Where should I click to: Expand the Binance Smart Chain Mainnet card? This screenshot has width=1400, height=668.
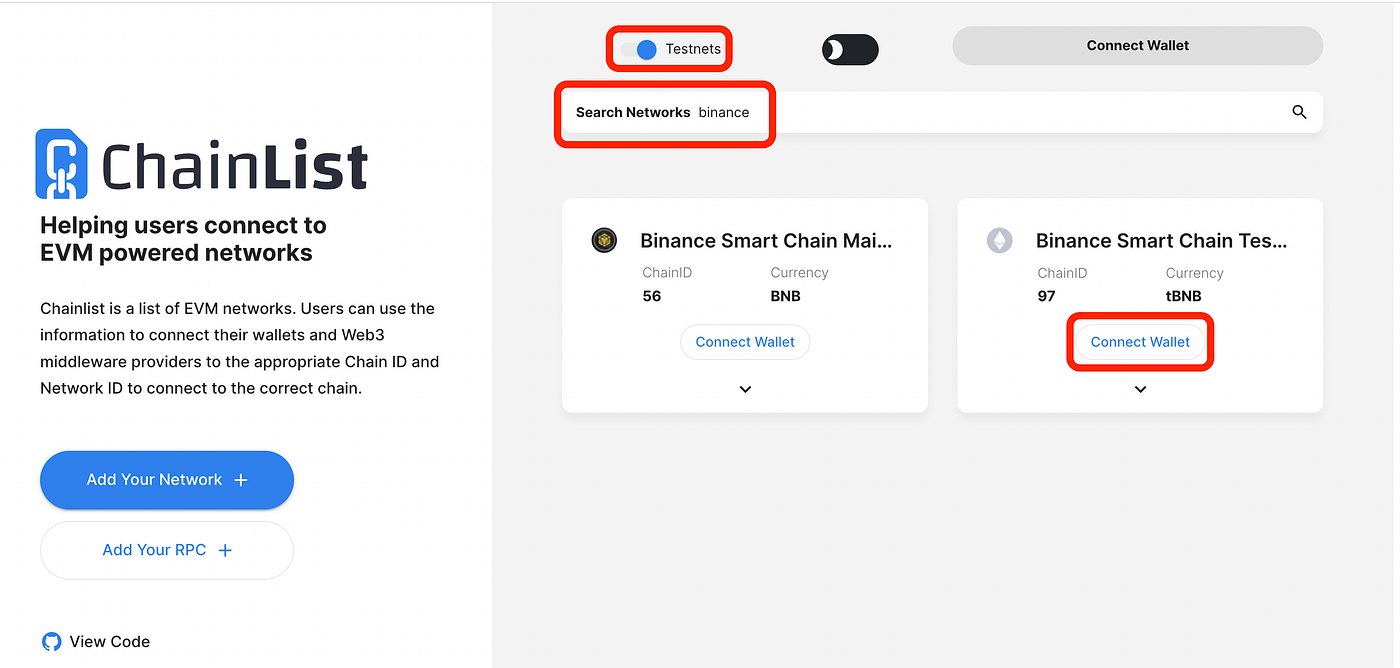pos(745,389)
